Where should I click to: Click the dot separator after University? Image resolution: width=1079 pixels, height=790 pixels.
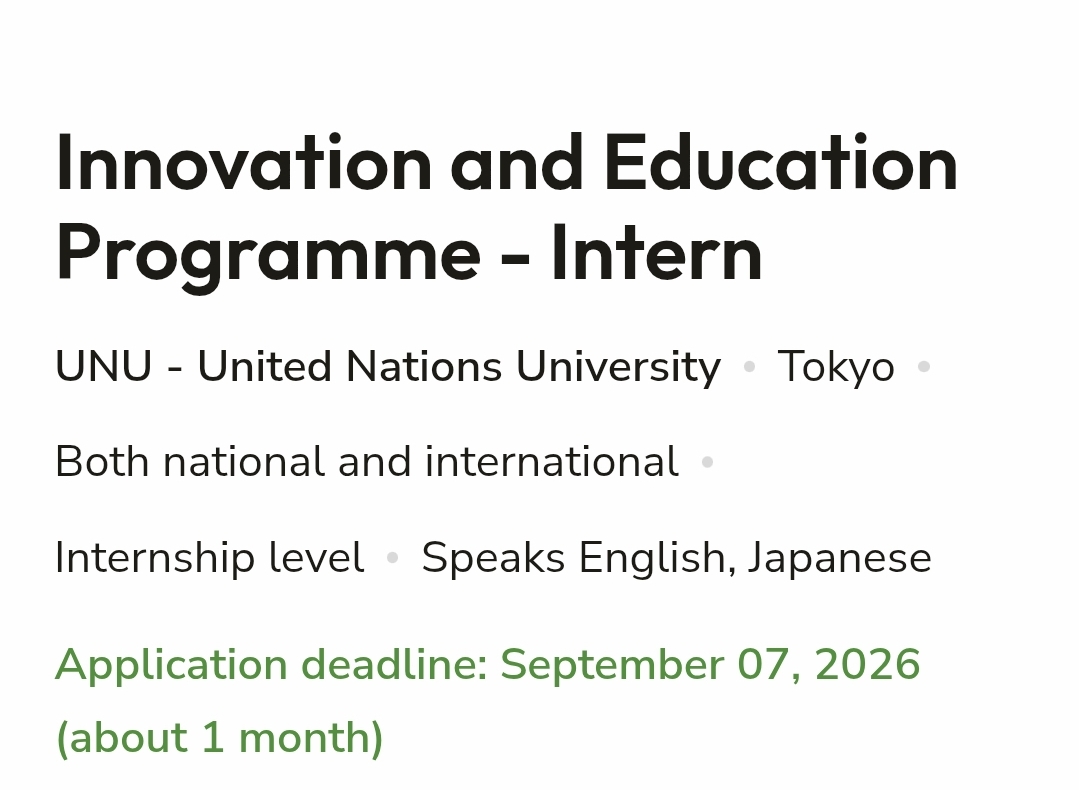pyautogui.click(x=749, y=367)
